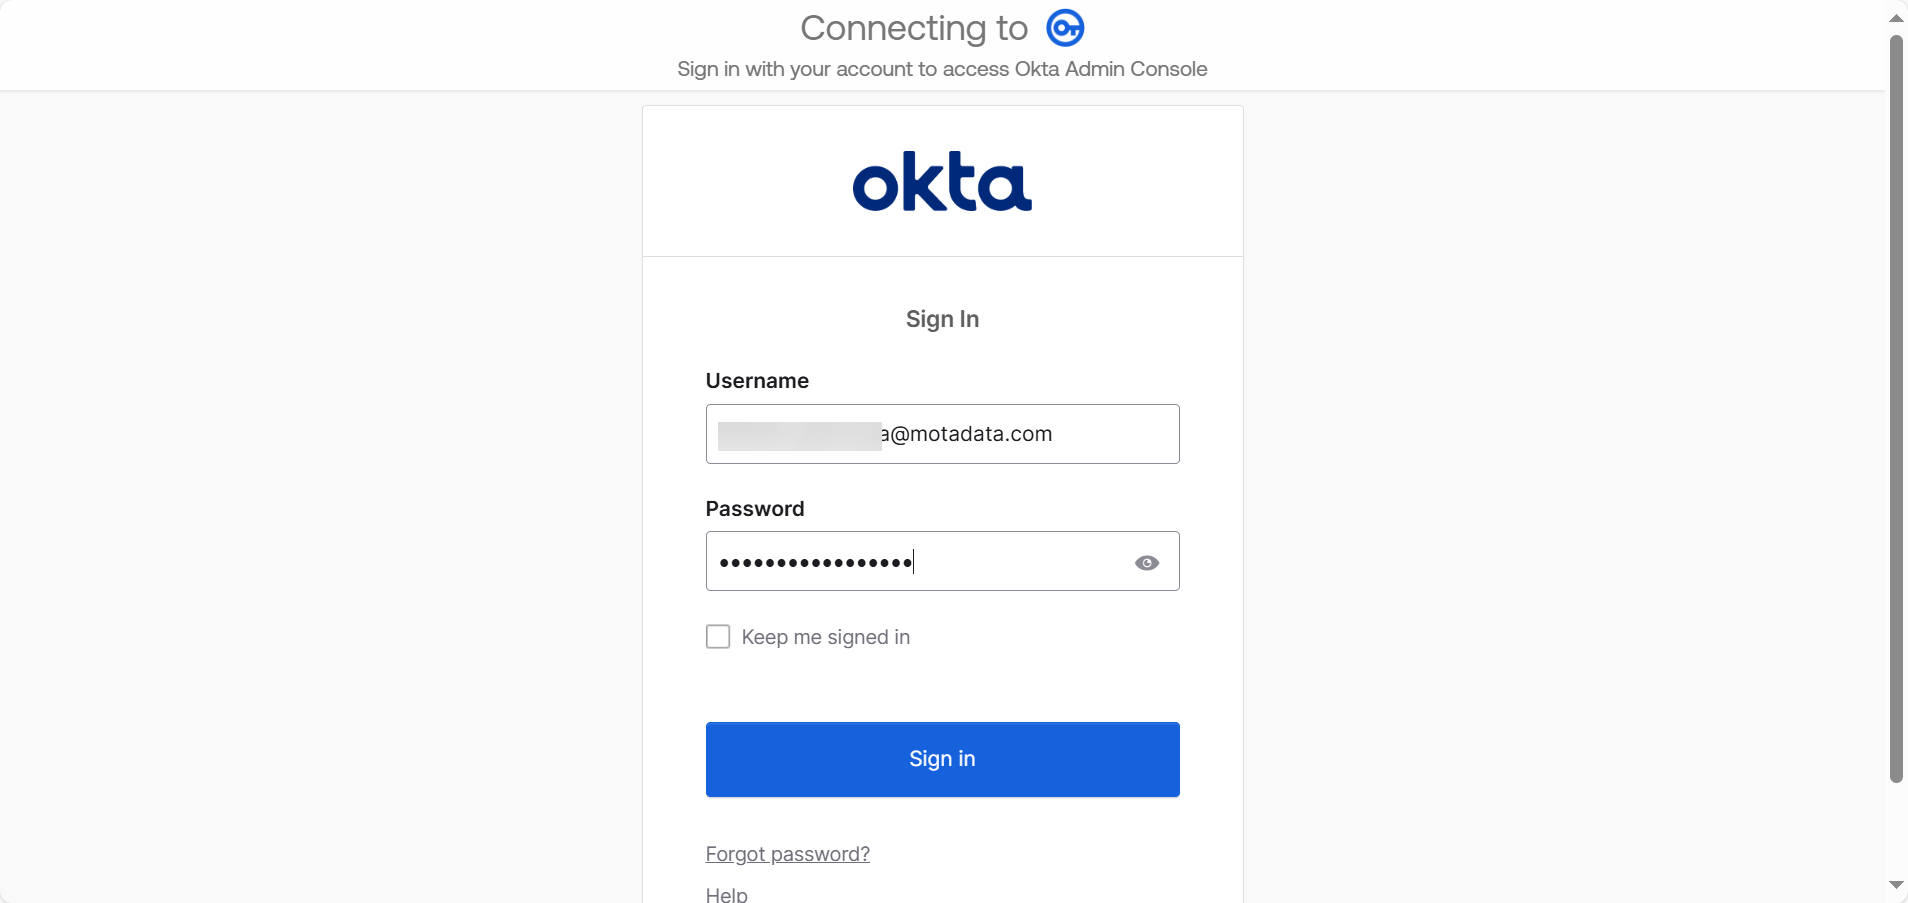
Task: Click the scrollbar up arrow
Action: [1896, 18]
